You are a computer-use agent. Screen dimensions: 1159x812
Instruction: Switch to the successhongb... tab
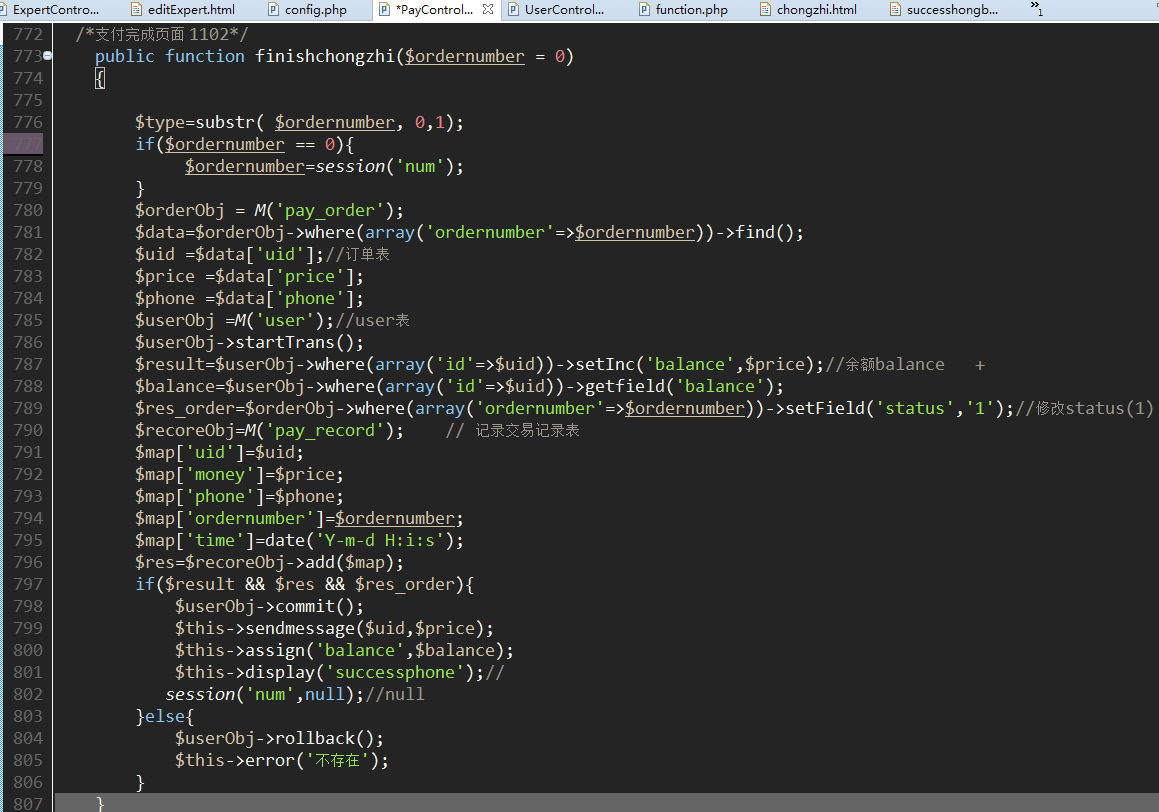click(945, 10)
